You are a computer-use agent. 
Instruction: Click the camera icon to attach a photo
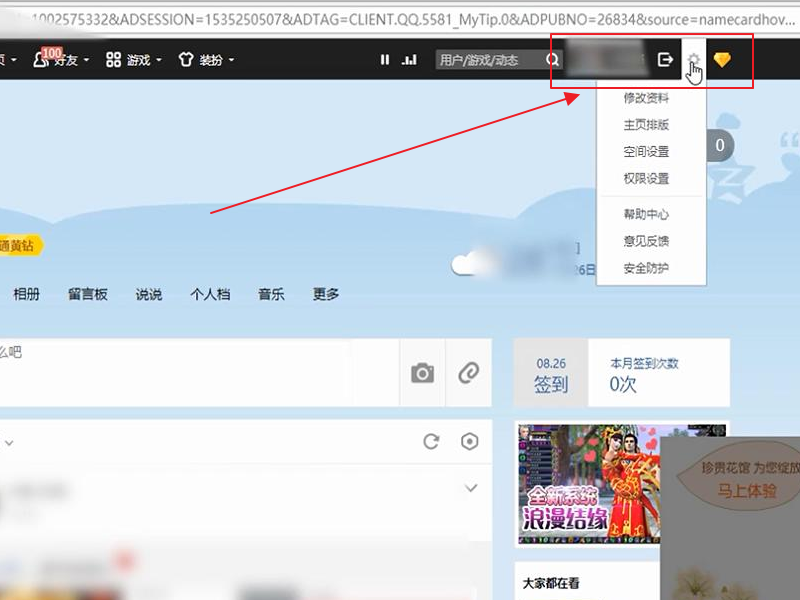coord(421,372)
